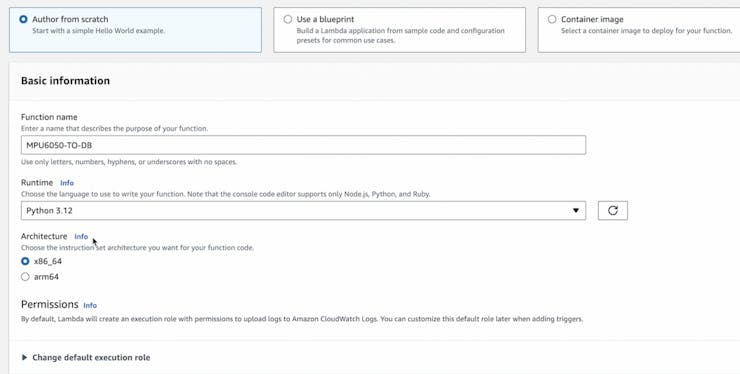Click the Runtime dropdown arrow icon
The height and width of the screenshot is (374, 740).
point(576,211)
